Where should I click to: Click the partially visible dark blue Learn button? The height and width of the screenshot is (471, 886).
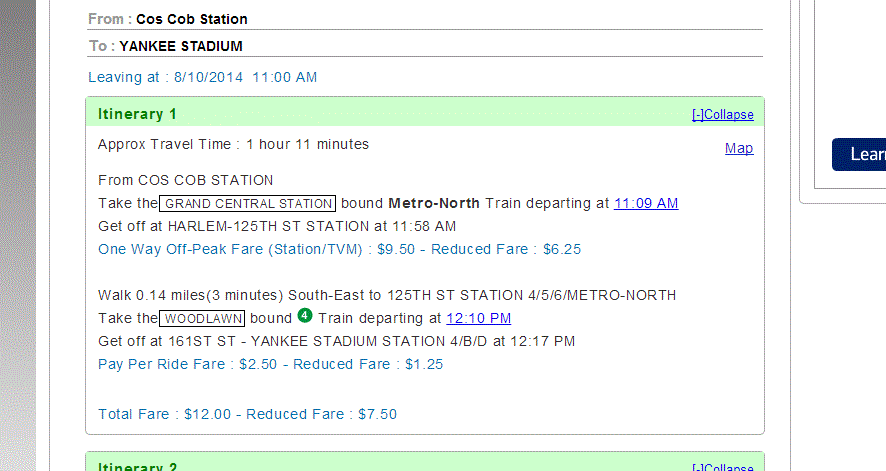[860, 155]
